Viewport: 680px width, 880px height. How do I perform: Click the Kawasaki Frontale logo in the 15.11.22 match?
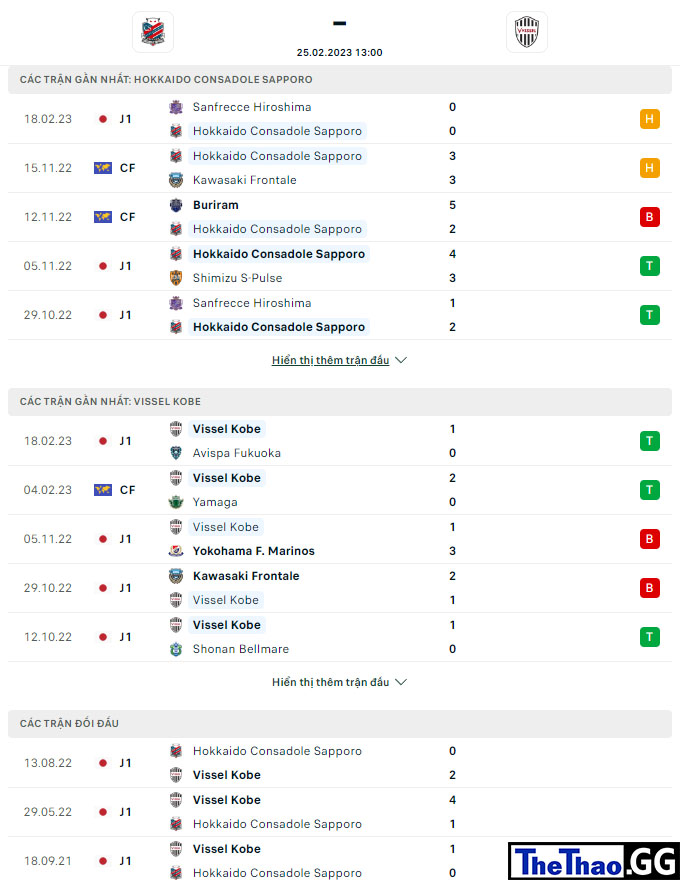pos(176,180)
